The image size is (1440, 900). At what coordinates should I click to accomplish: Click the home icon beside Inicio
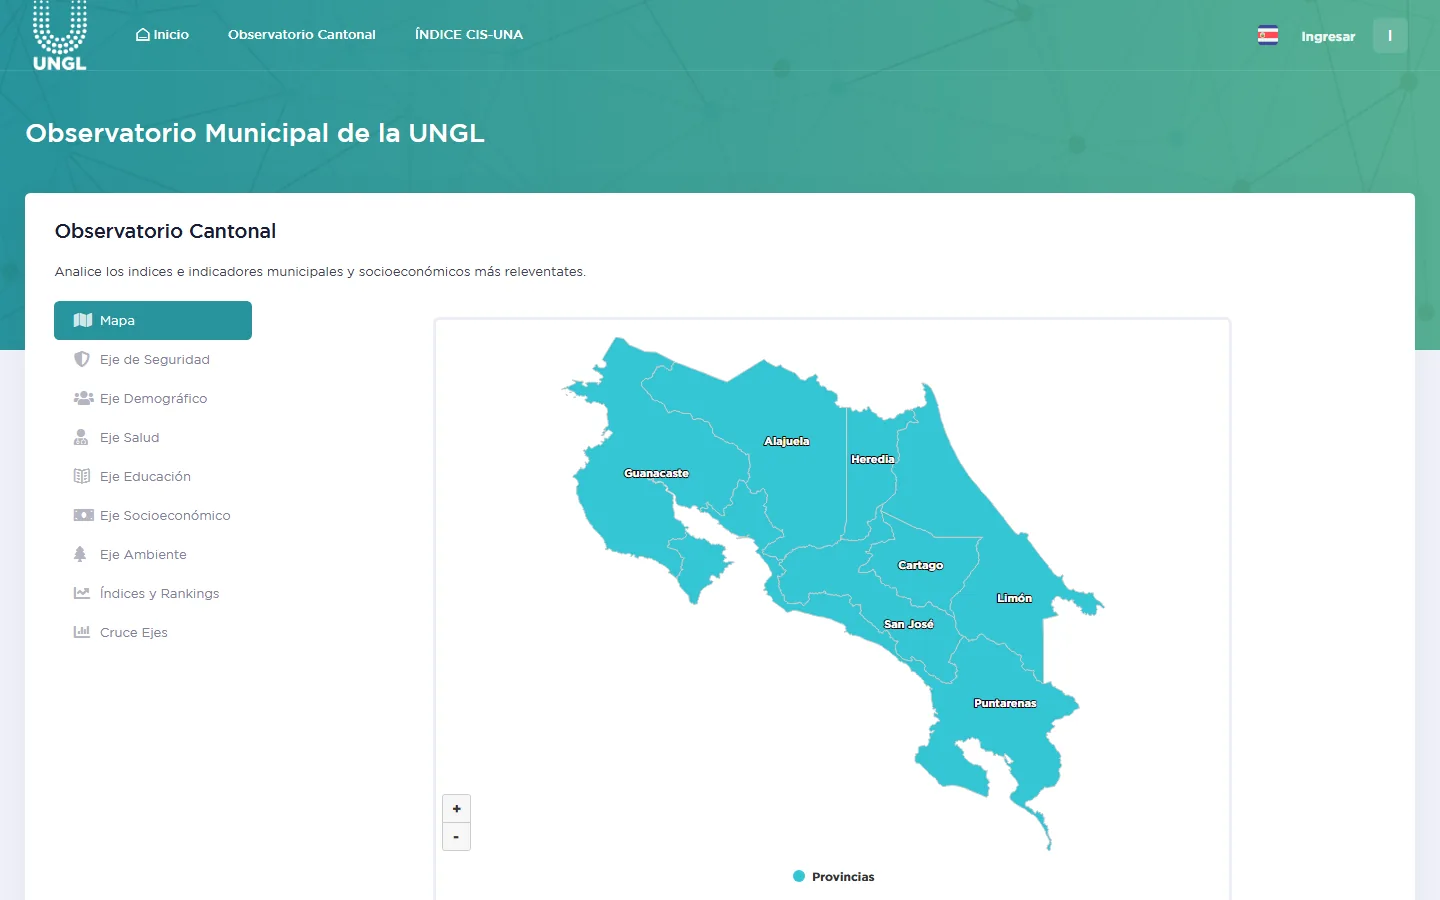tap(143, 35)
